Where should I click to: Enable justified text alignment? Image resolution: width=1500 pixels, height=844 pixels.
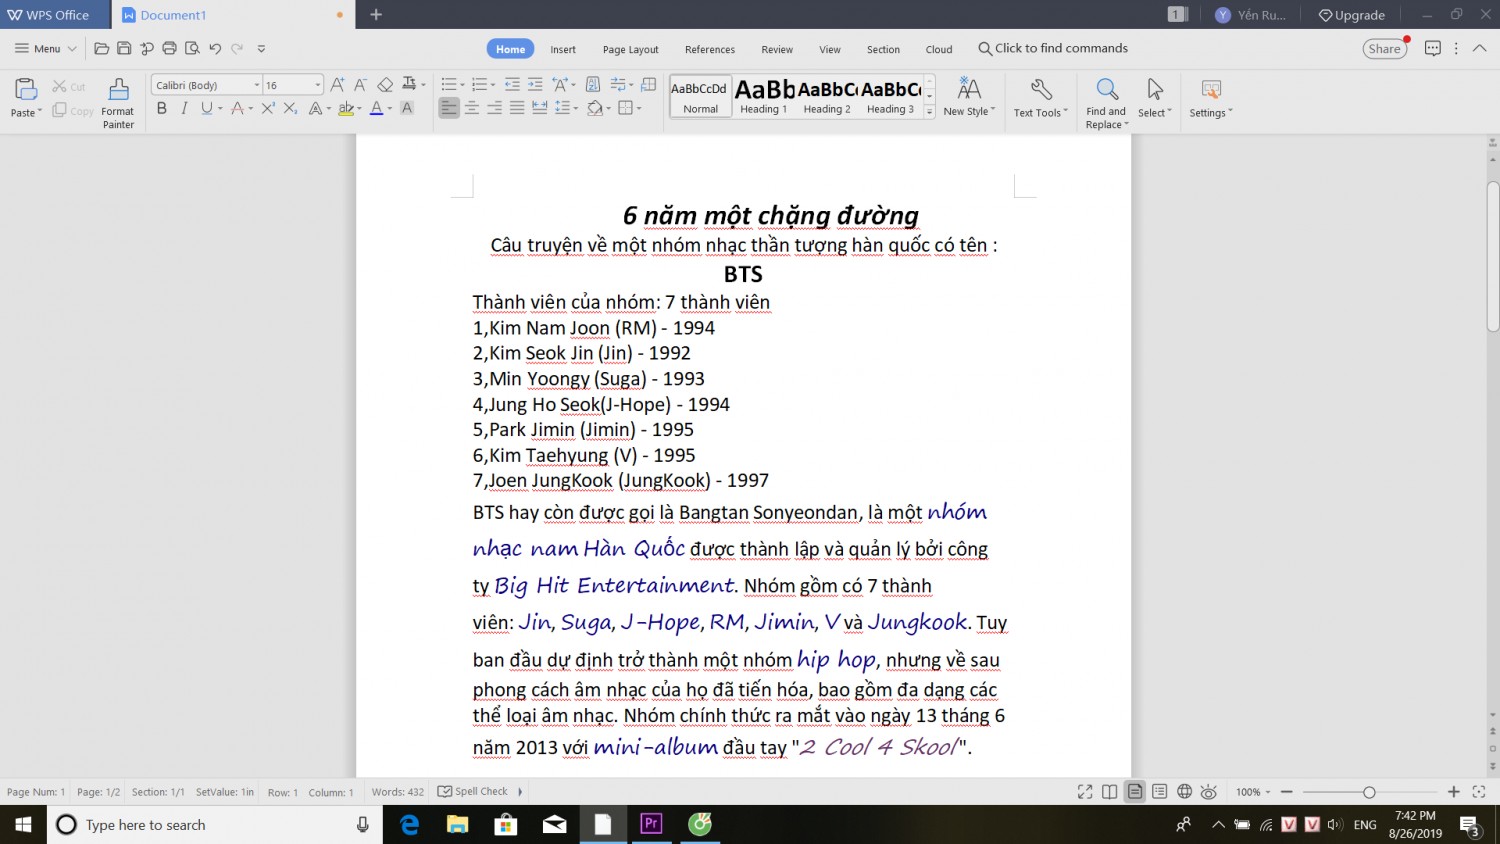[x=517, y=108]
